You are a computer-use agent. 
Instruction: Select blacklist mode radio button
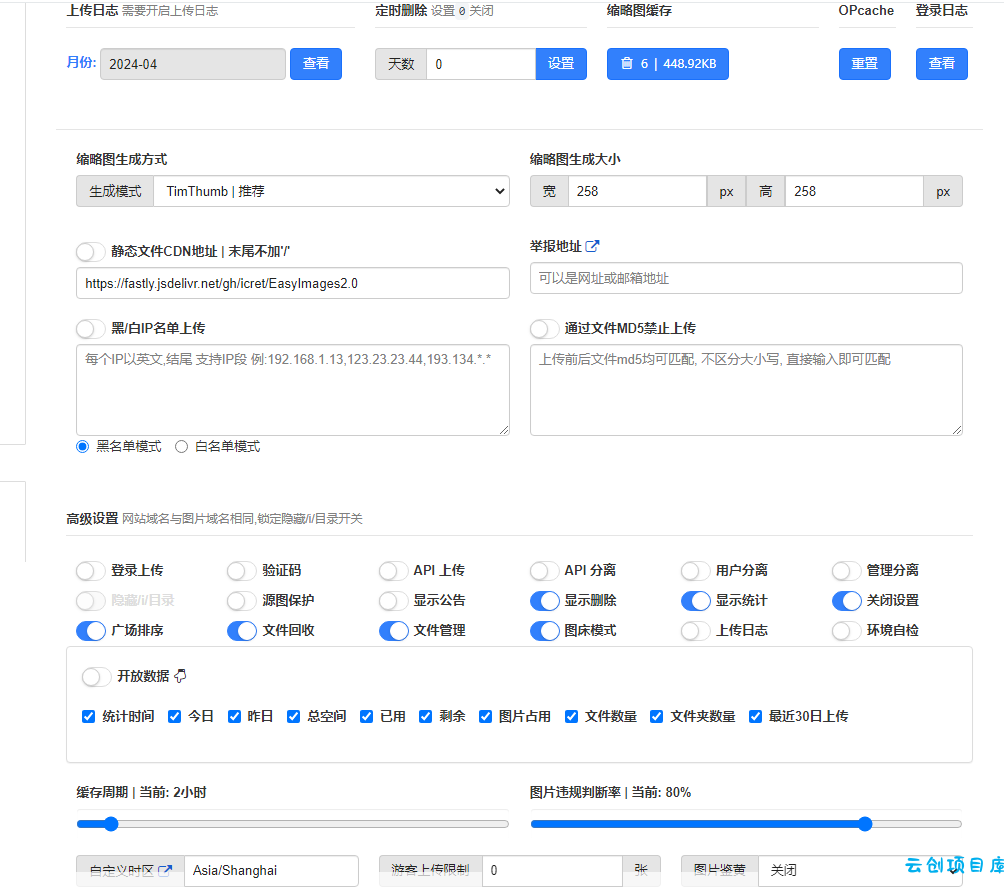click(x=83, y=446)
